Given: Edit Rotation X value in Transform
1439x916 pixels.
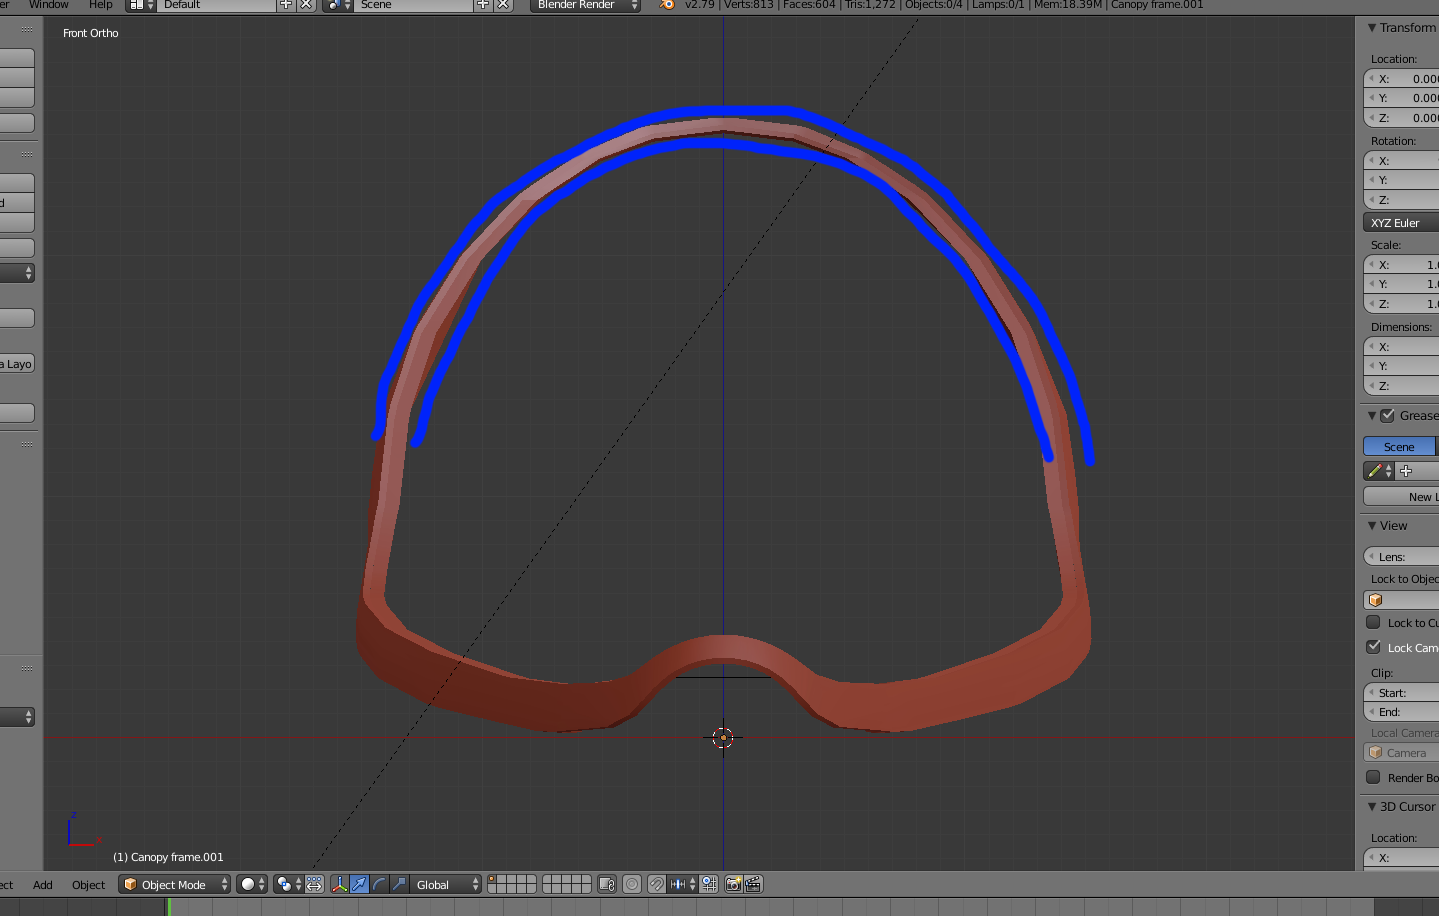Looking at the screenshot, I should pos(1402,161).
